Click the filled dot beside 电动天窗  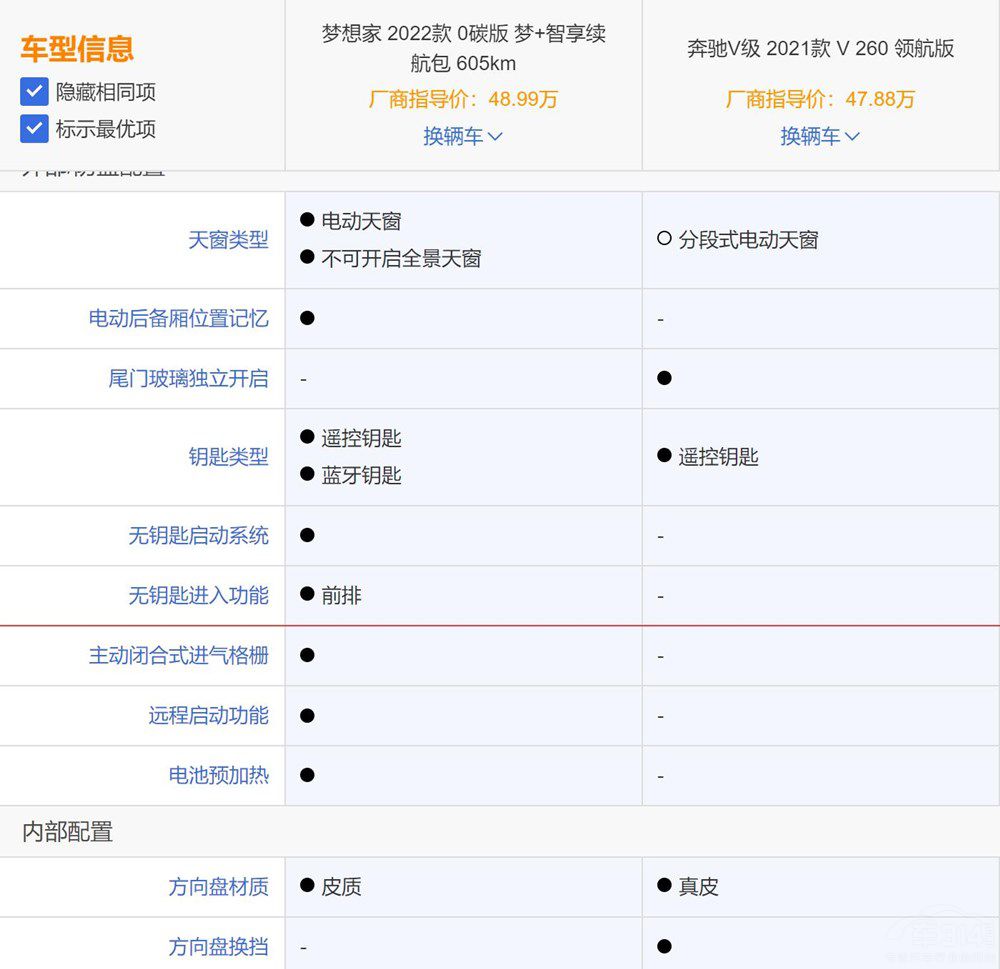[306, 219]
